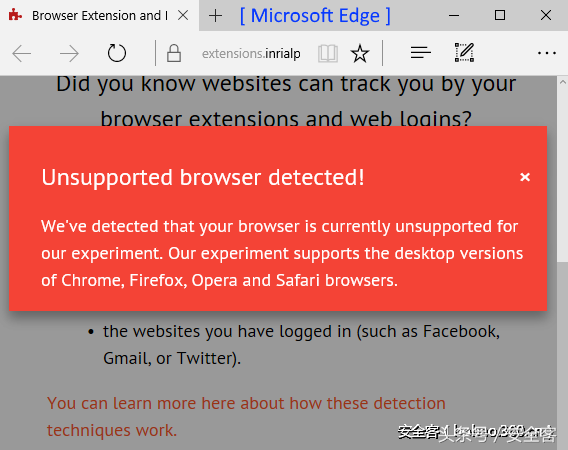This screenshot has width=568, height=450.
Task: Minimize the Edge browser window
Action: pos(454,16)
